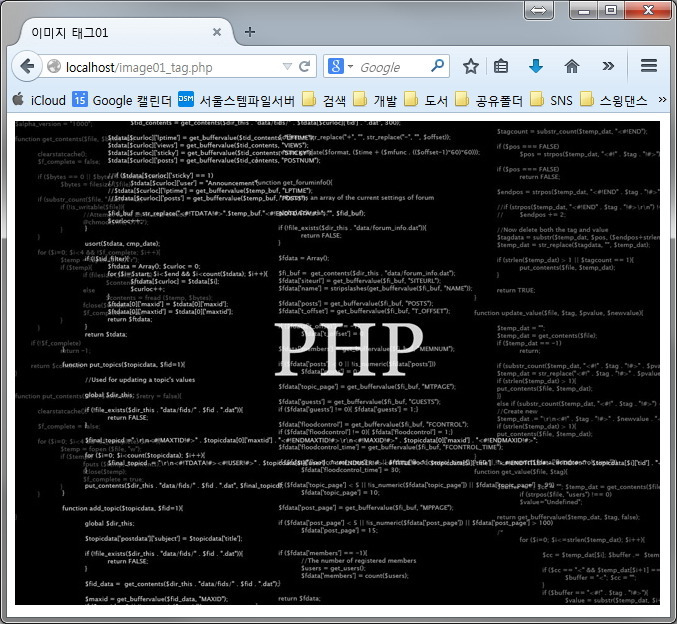Open the 서울스템파일서버 bookmark
The image size is (677, 624).
[x=237, y=100]
